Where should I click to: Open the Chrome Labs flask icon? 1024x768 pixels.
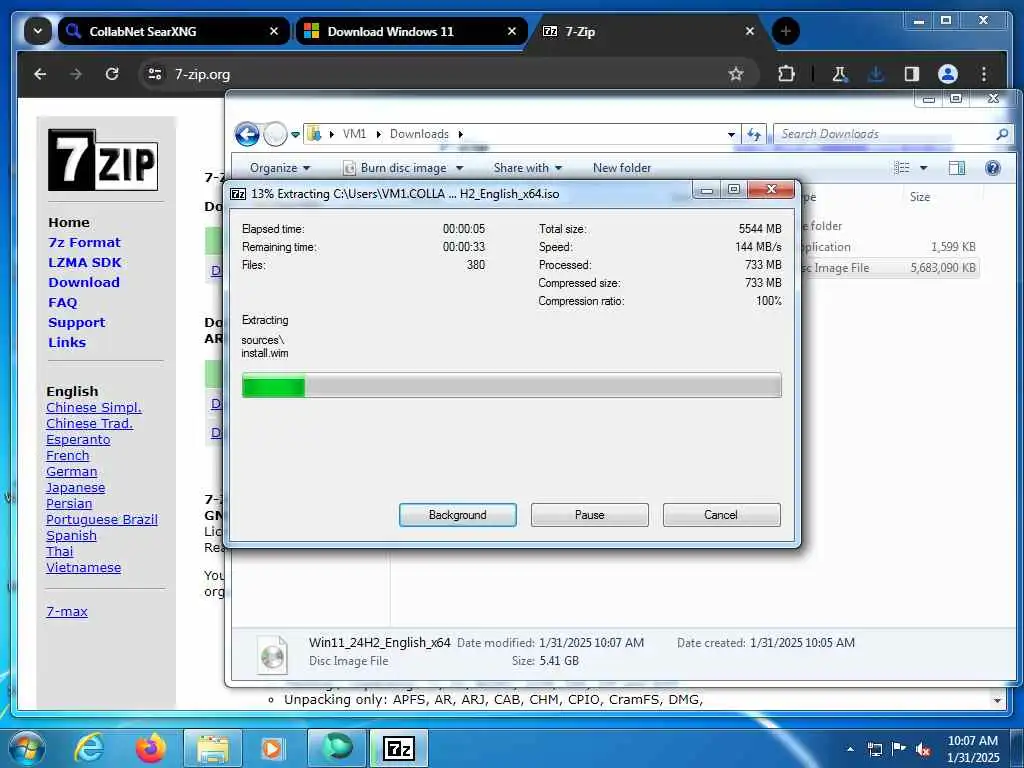[840, 74]
